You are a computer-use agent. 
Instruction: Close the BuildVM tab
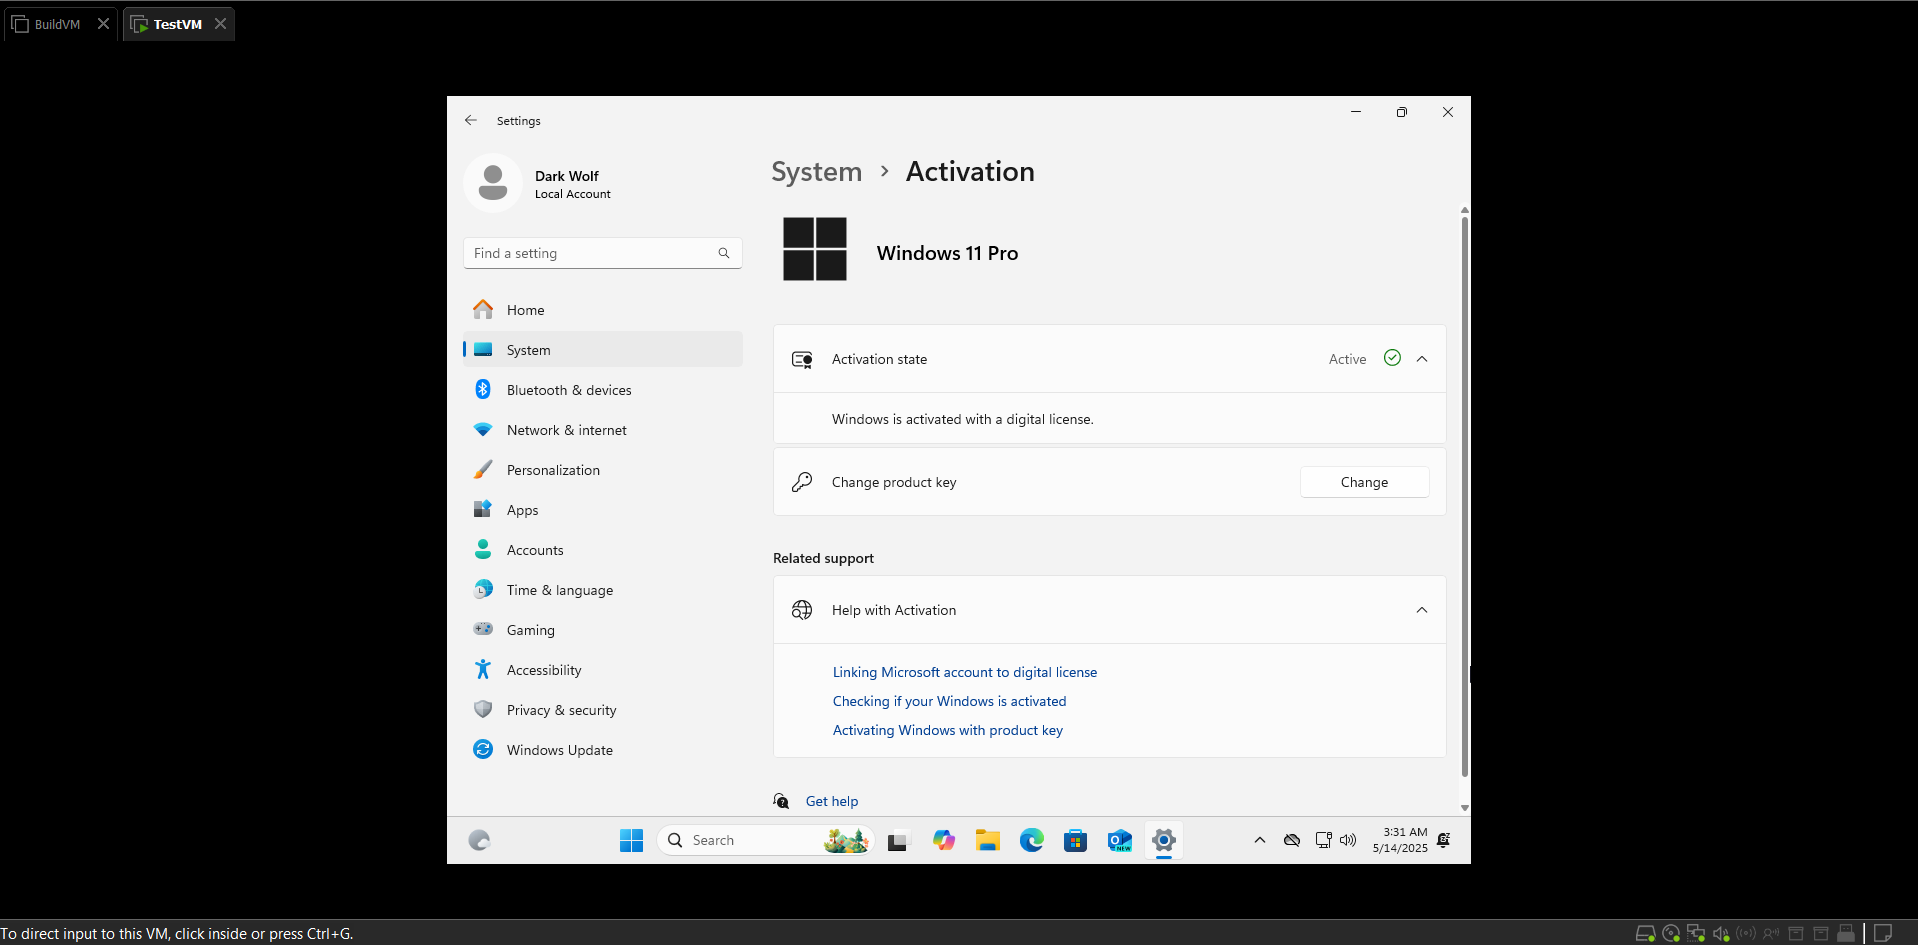click(x=103, y=24)
